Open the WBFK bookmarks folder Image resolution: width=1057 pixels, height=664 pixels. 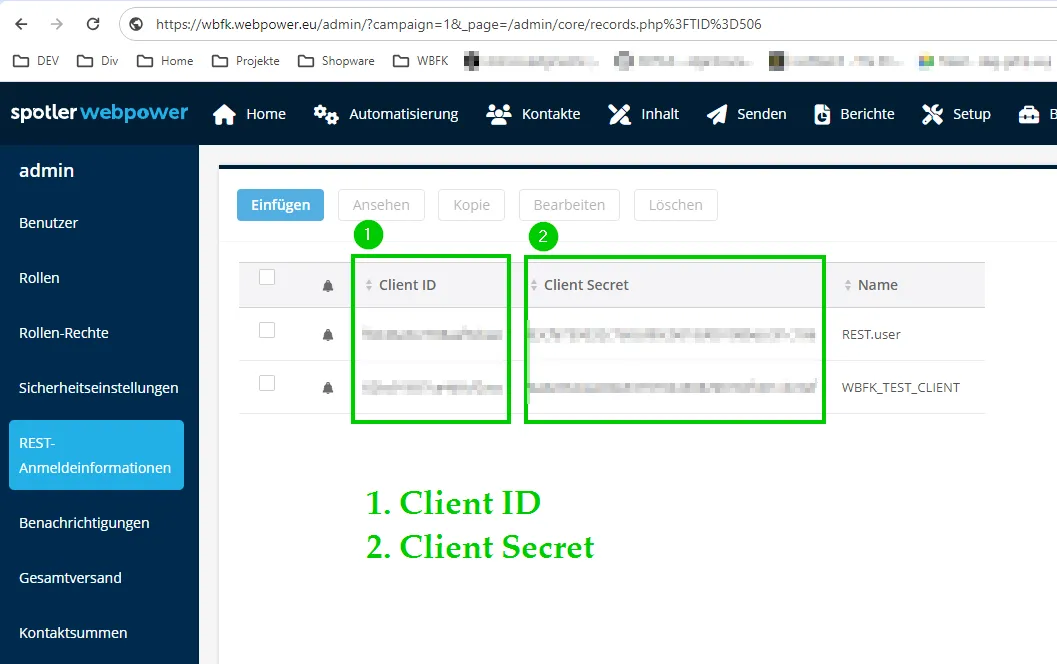[421, 61]
